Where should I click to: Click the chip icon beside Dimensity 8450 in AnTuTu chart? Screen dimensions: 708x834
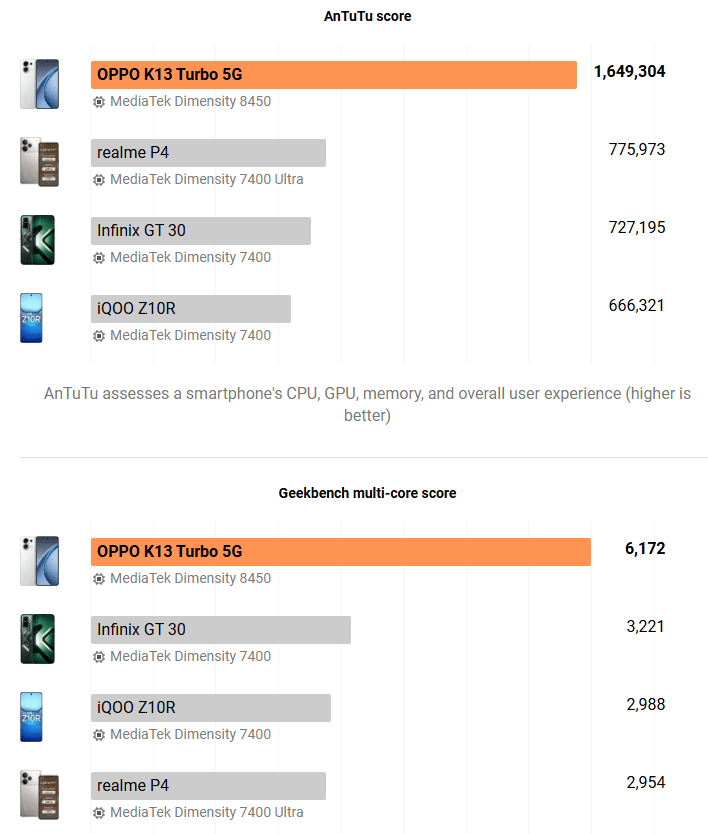99,102
